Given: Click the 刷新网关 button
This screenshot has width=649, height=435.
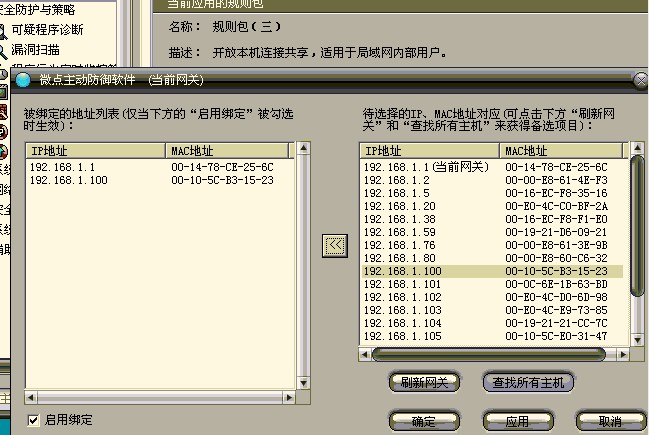Looking at the screenshot, I should pyautogui.click(x=424, y=382).
